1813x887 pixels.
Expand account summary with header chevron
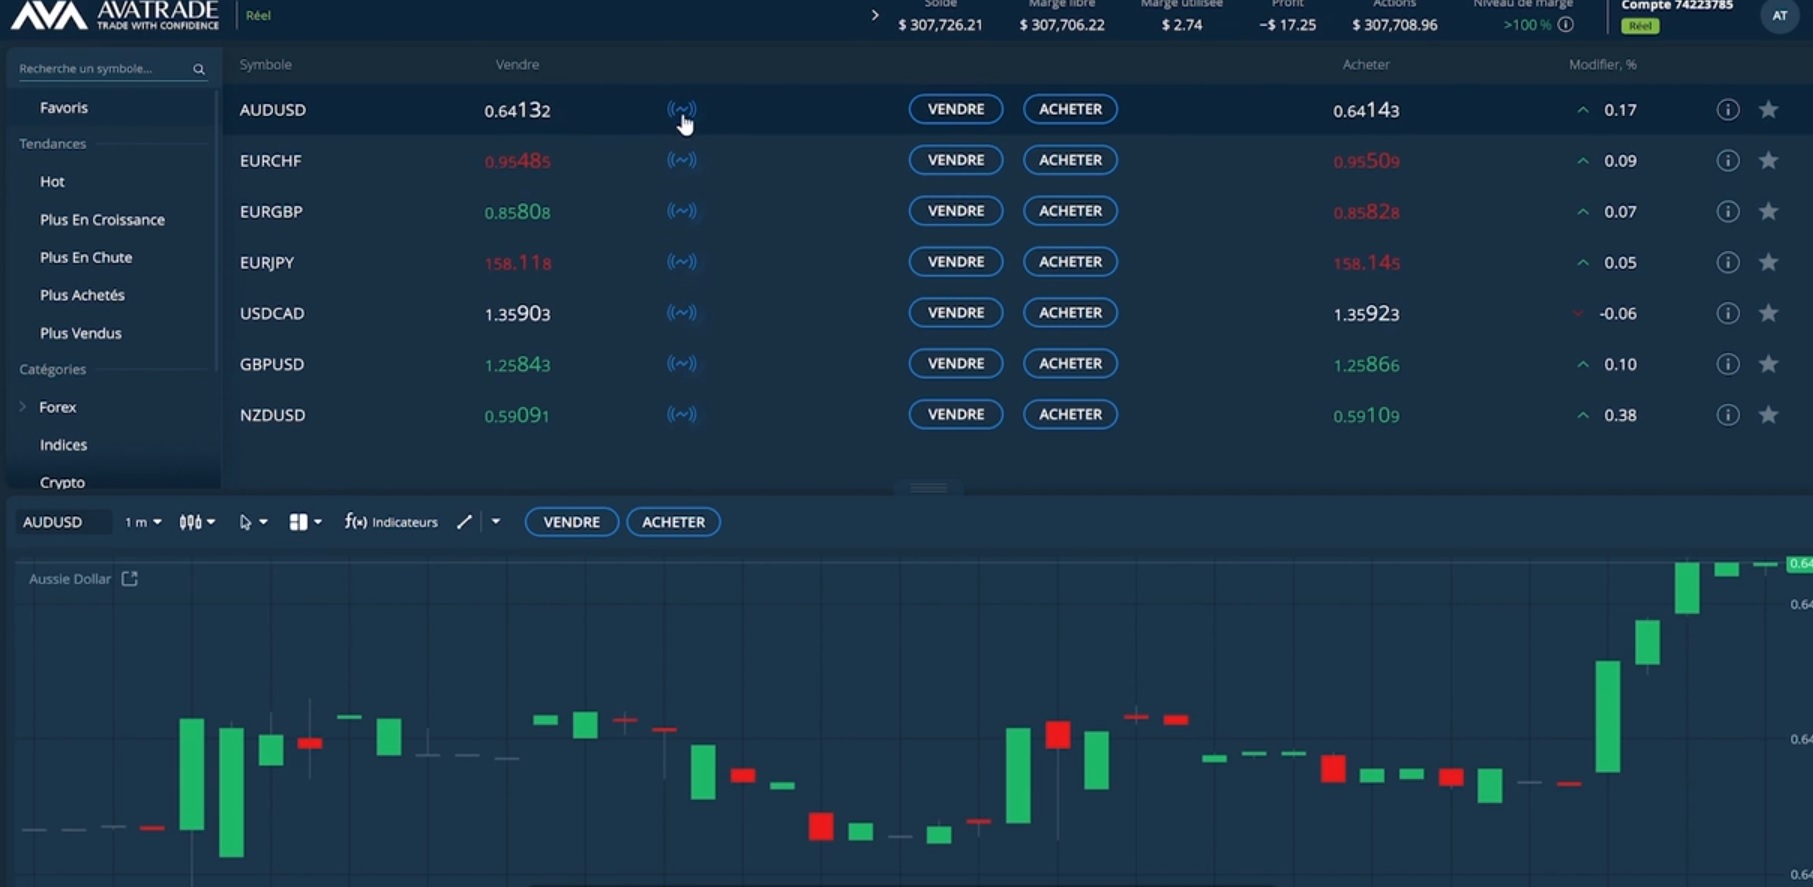click(x=875, y=15)
